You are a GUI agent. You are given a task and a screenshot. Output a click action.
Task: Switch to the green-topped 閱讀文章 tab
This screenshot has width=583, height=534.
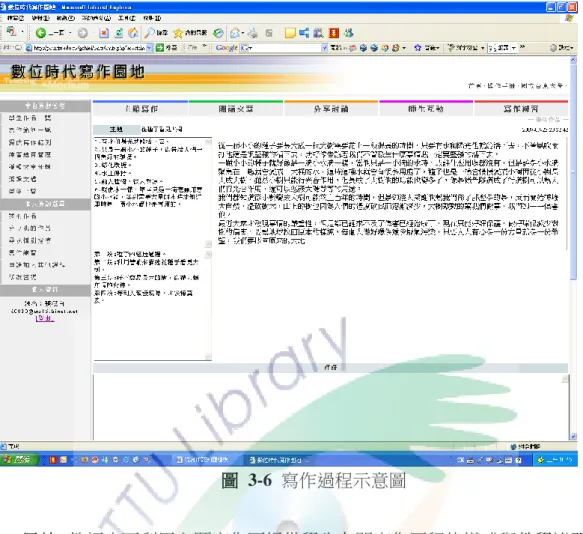coord(236,109)
